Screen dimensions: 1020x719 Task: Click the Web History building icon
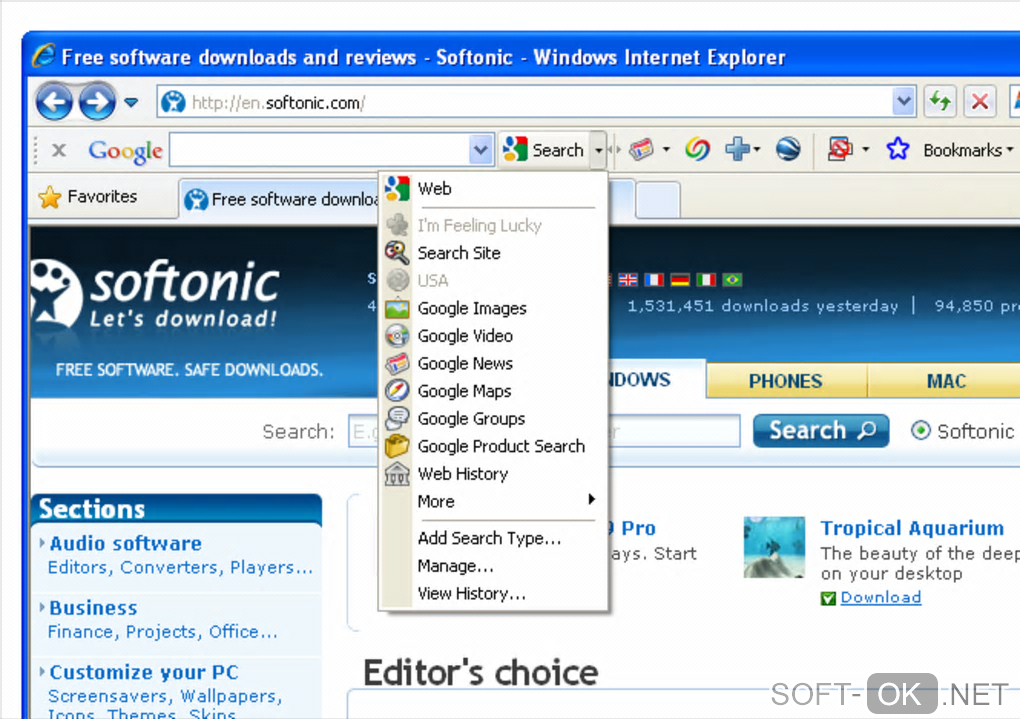(397, 474)
